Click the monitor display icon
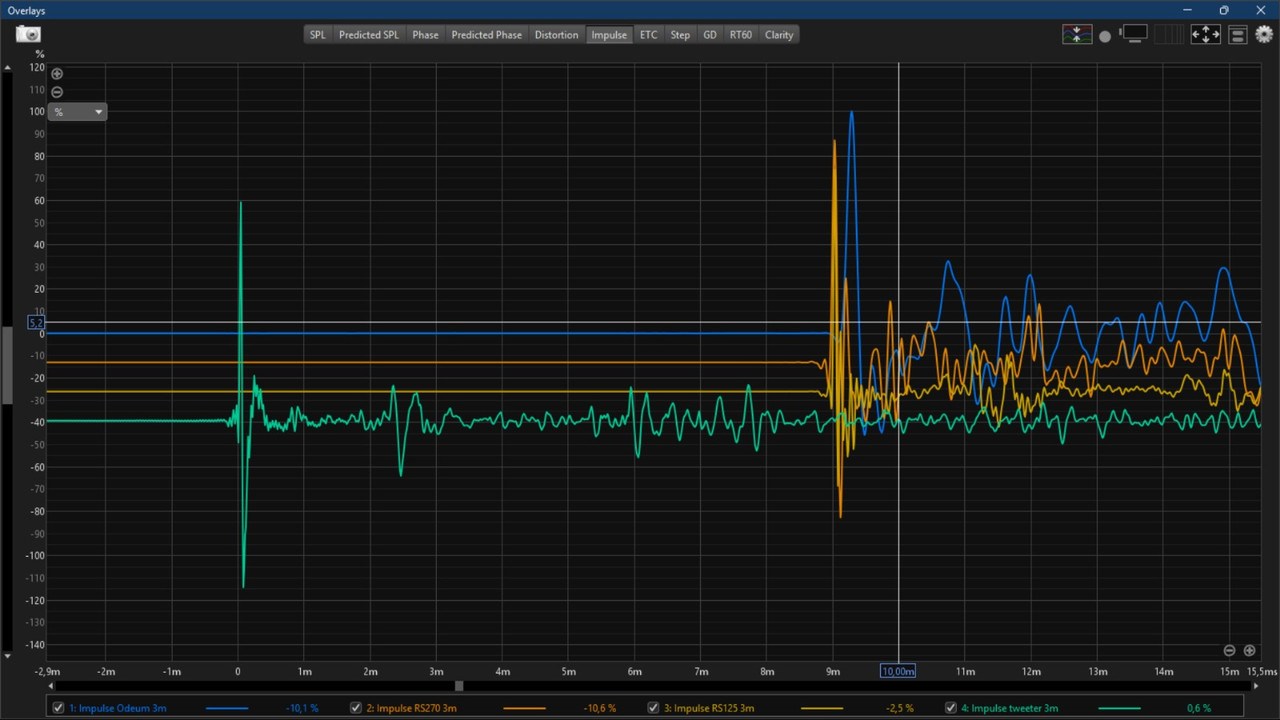This screenshot has width=1280, height=720. tap(1133, 34)
